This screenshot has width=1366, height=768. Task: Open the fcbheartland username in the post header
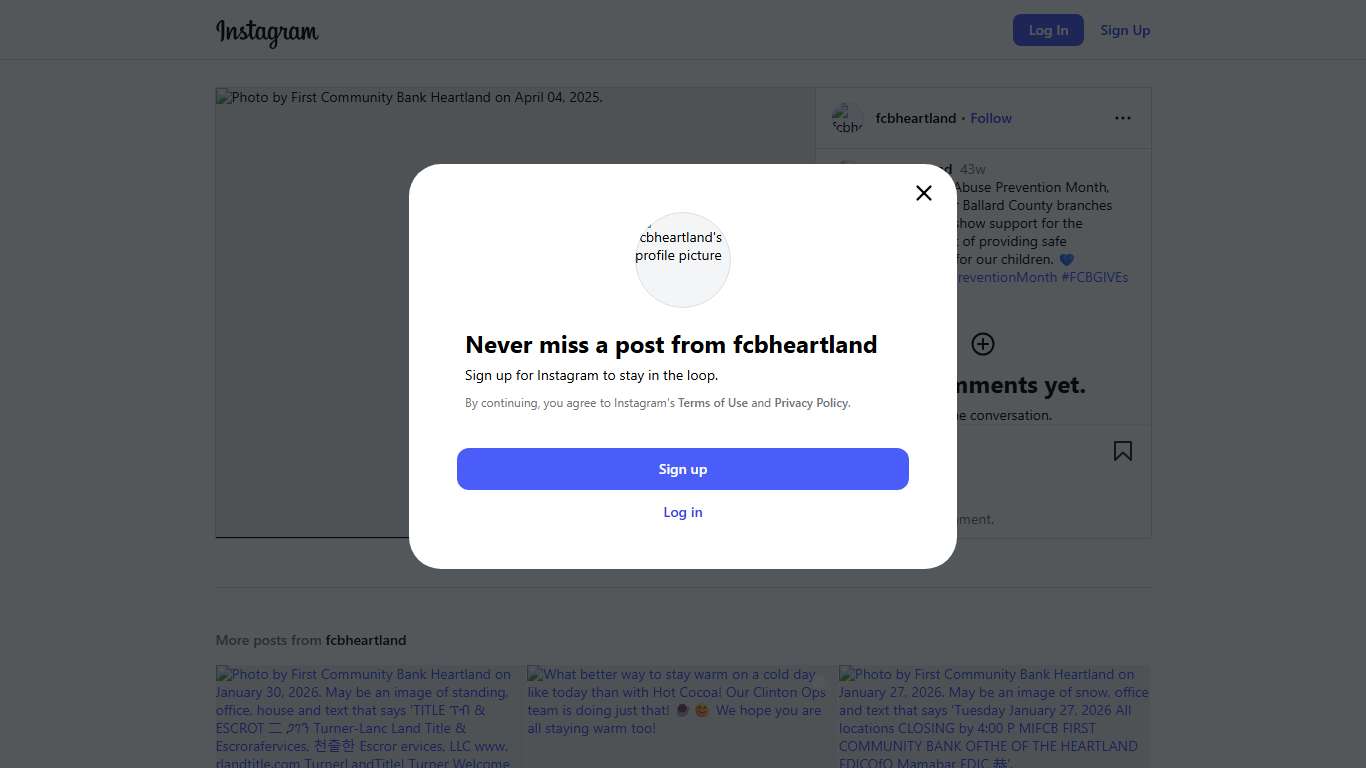tap(916, 118)
